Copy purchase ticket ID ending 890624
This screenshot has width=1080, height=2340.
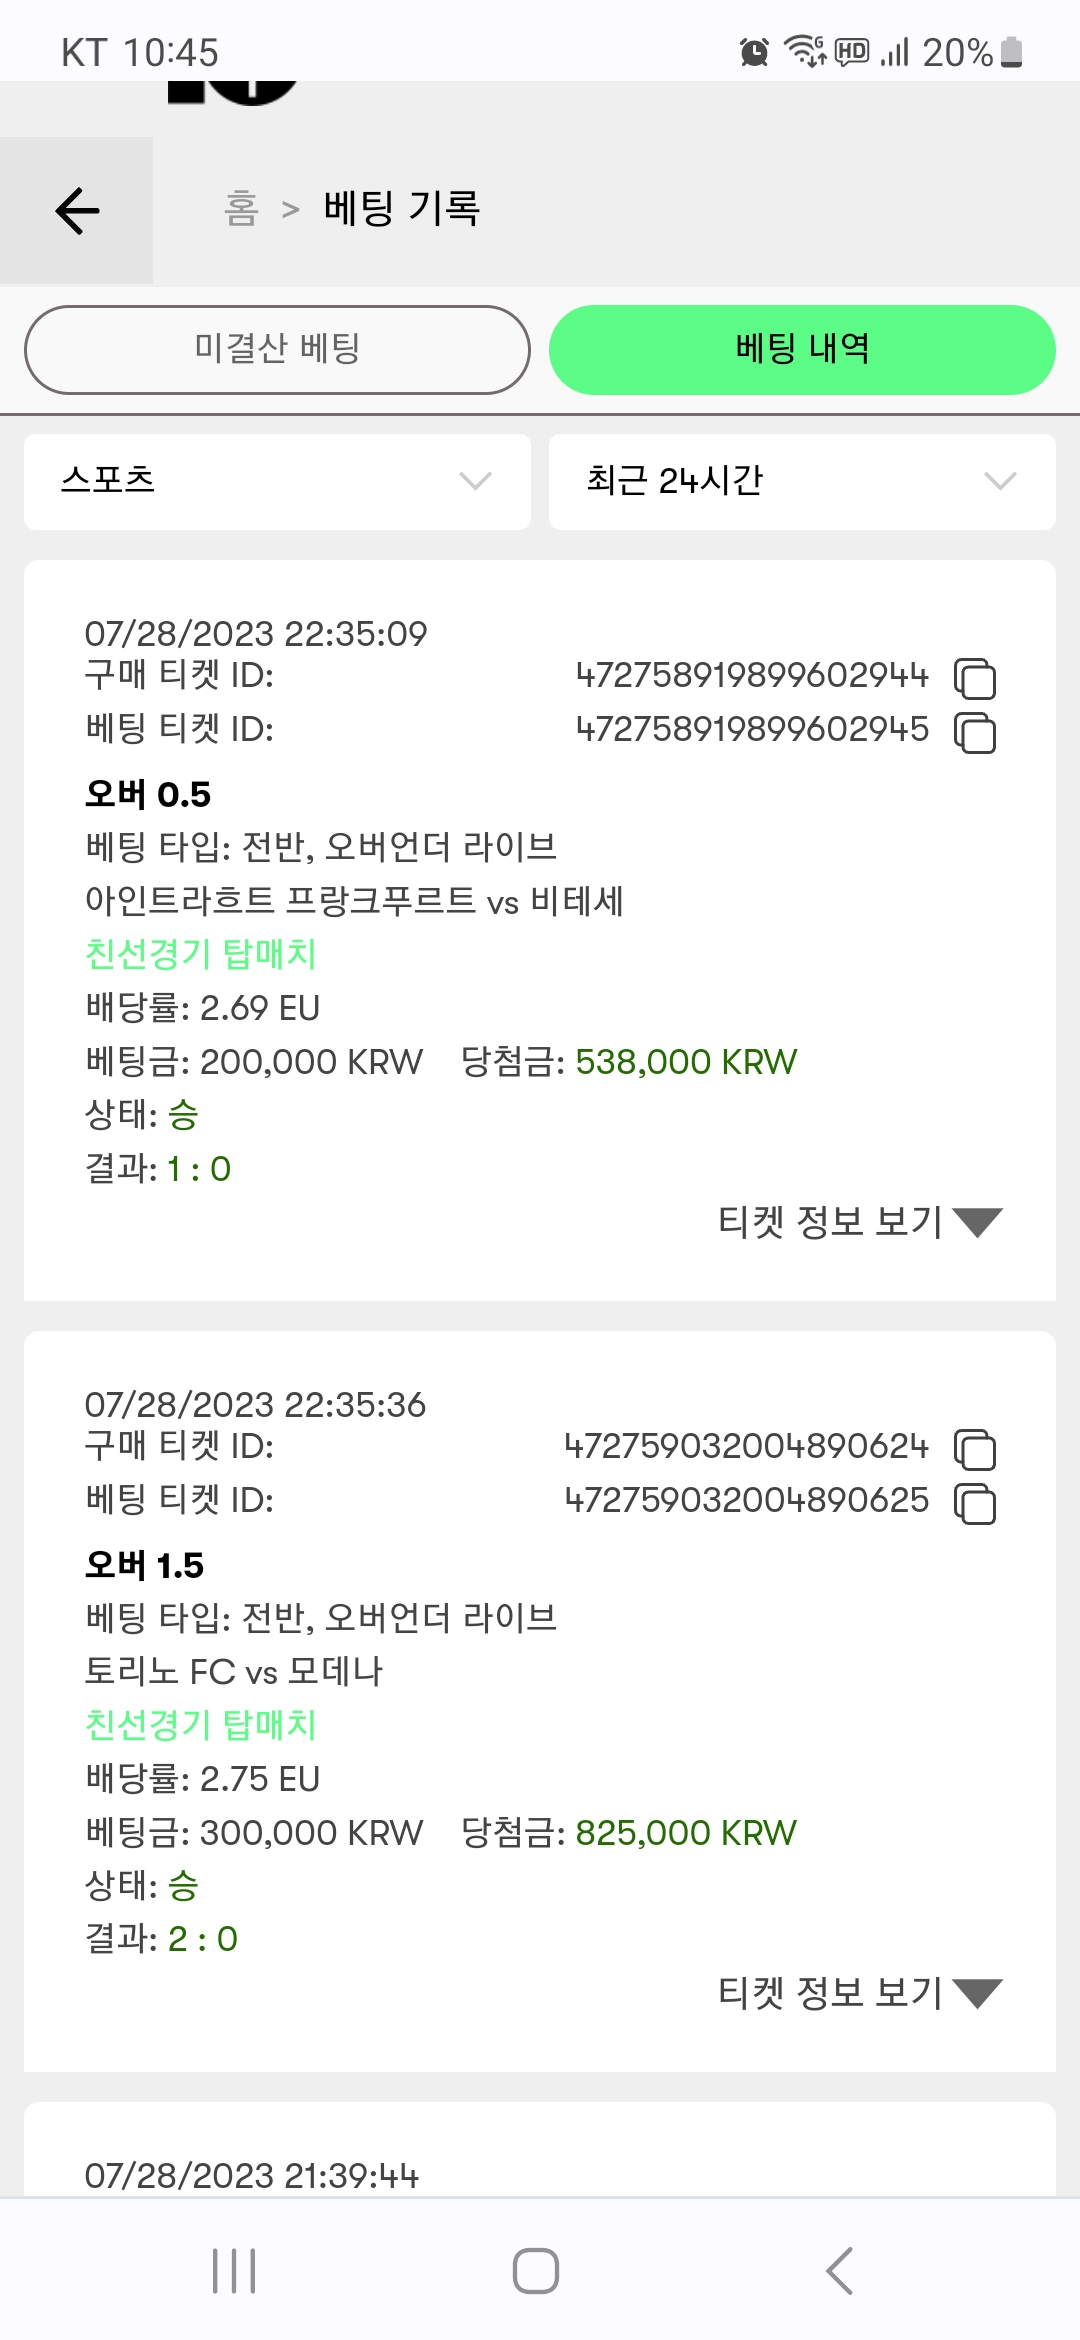[975, 1450]
